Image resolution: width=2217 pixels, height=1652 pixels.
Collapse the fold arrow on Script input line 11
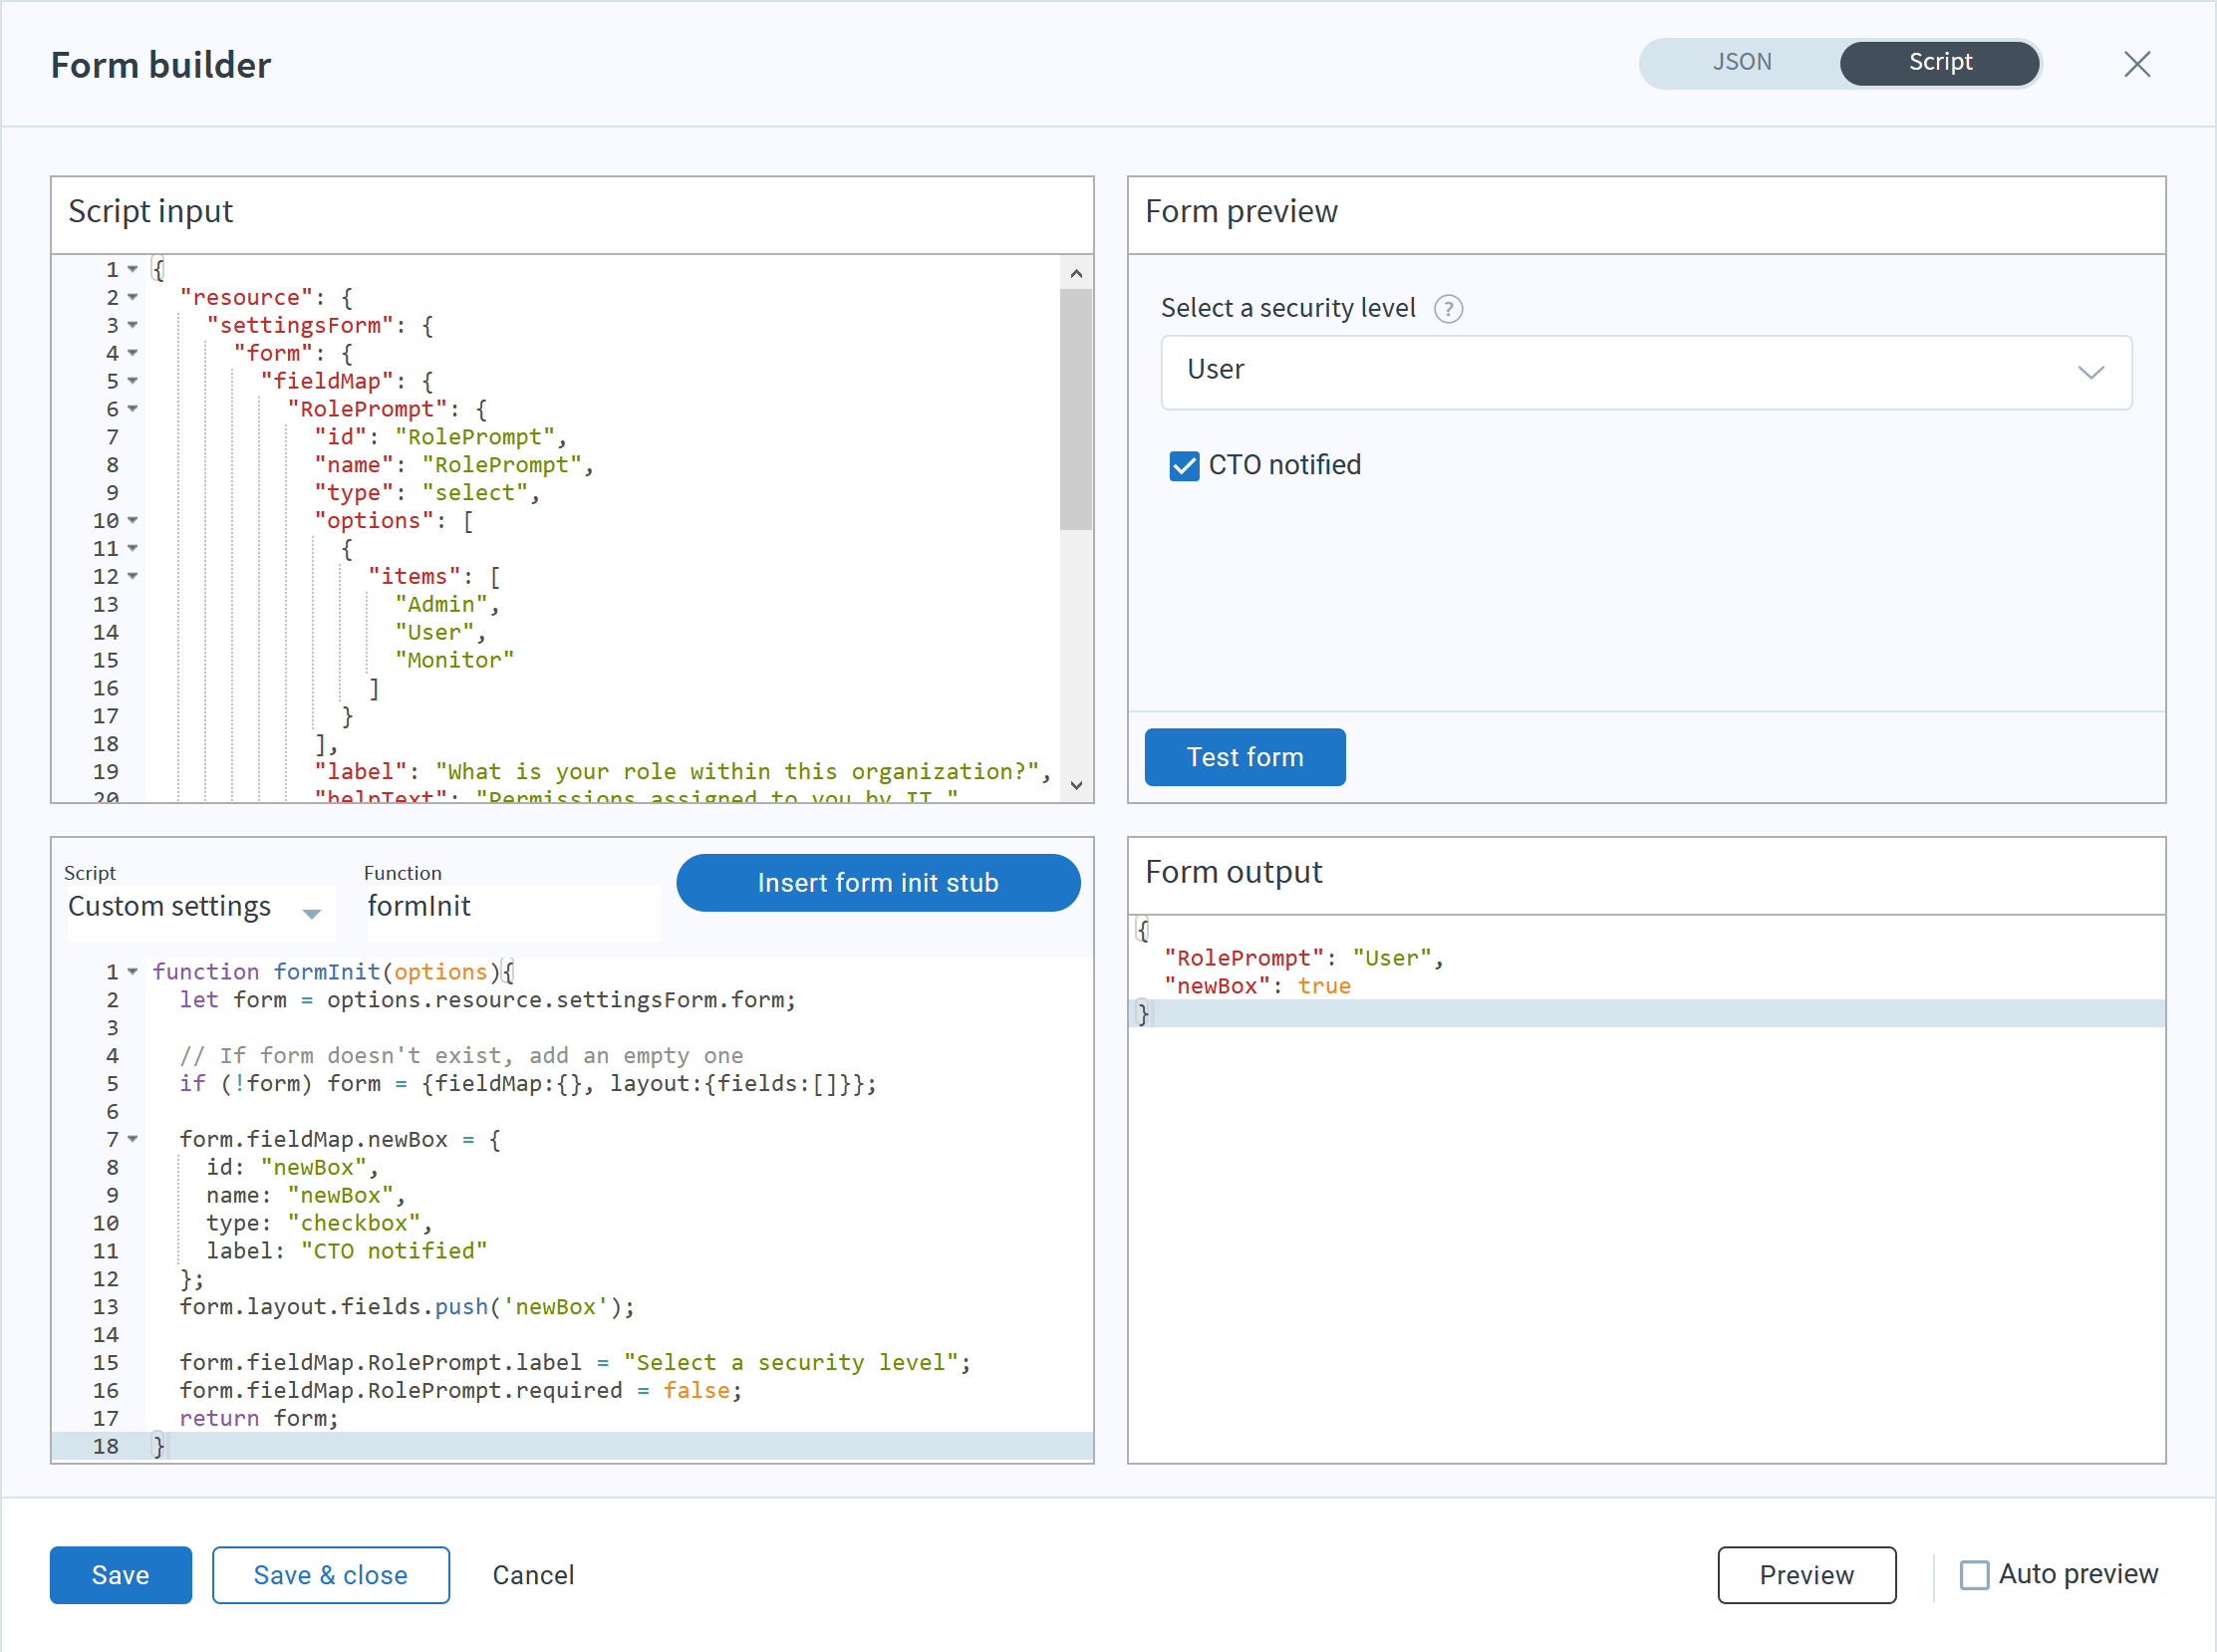tap(133, 548)
